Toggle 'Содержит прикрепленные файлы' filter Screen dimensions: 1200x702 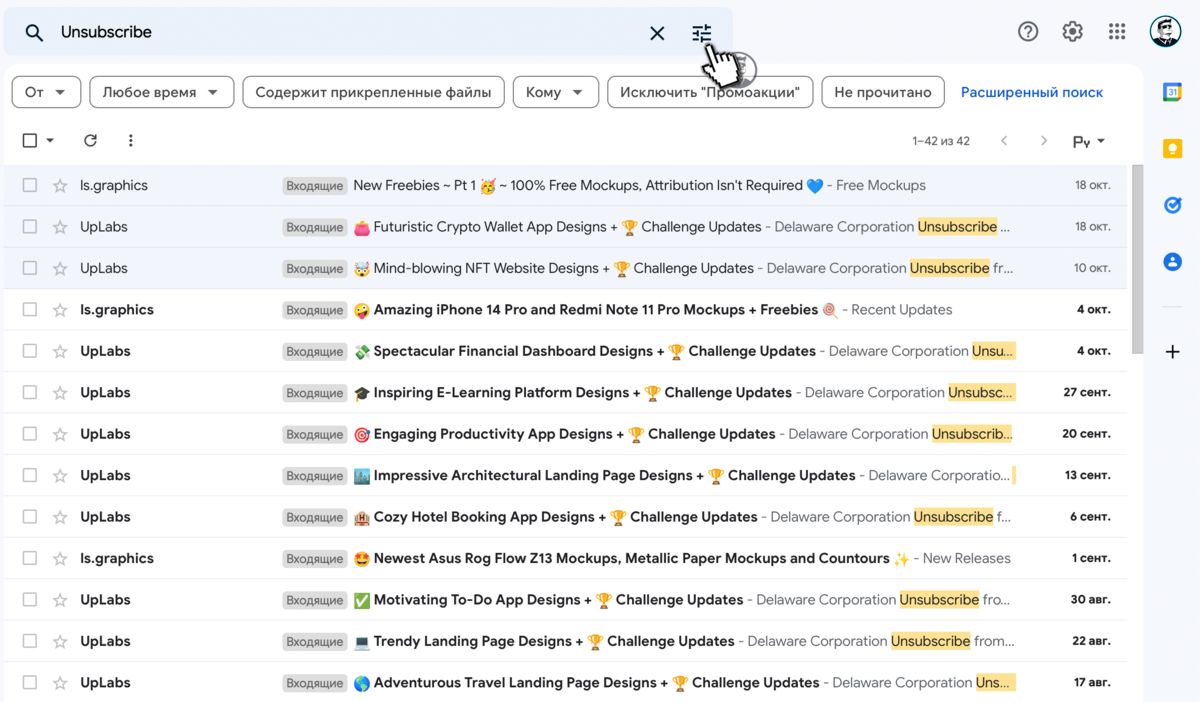373,92
